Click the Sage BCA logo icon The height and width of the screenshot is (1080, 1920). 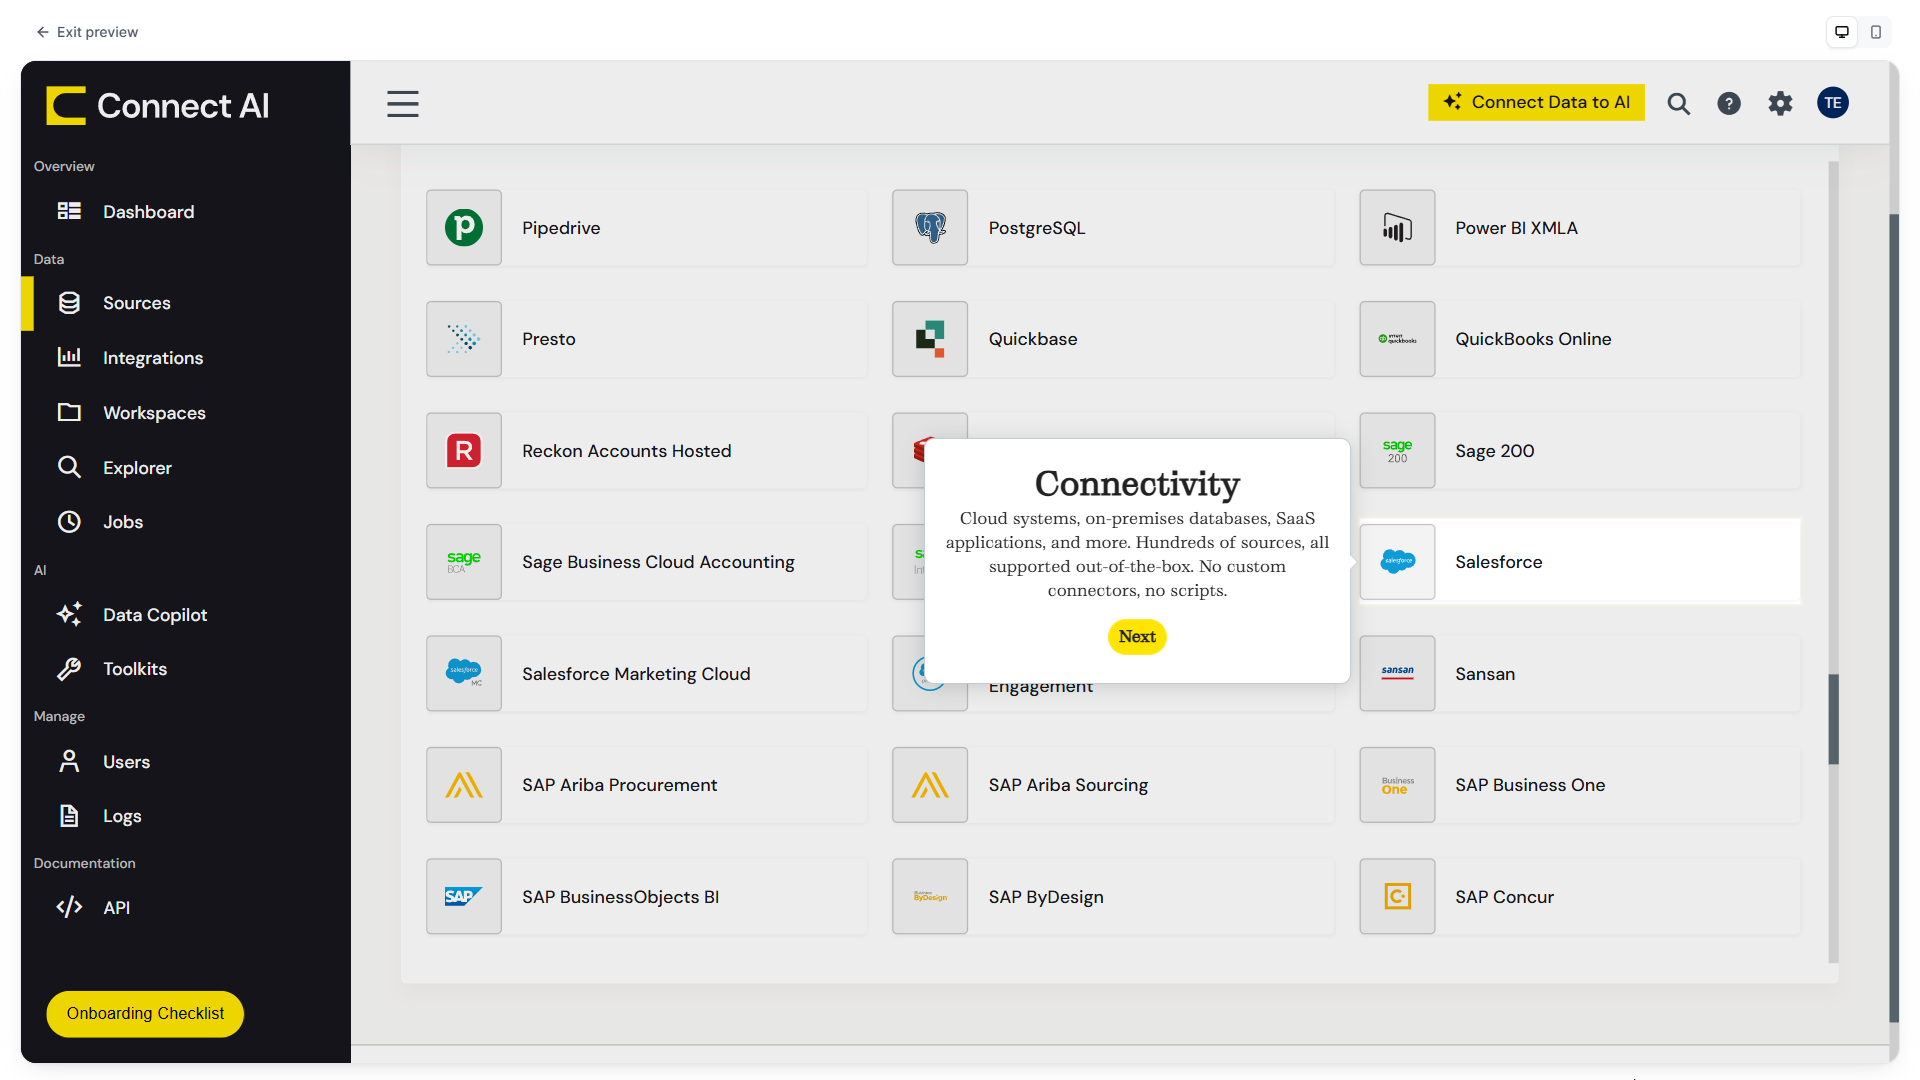tap(464, 562)
